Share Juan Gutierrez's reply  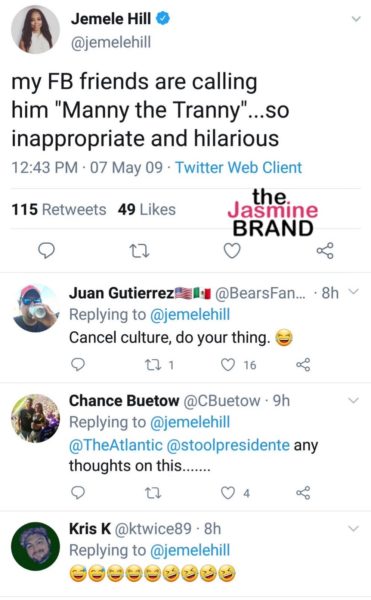(x=303, y=365)
